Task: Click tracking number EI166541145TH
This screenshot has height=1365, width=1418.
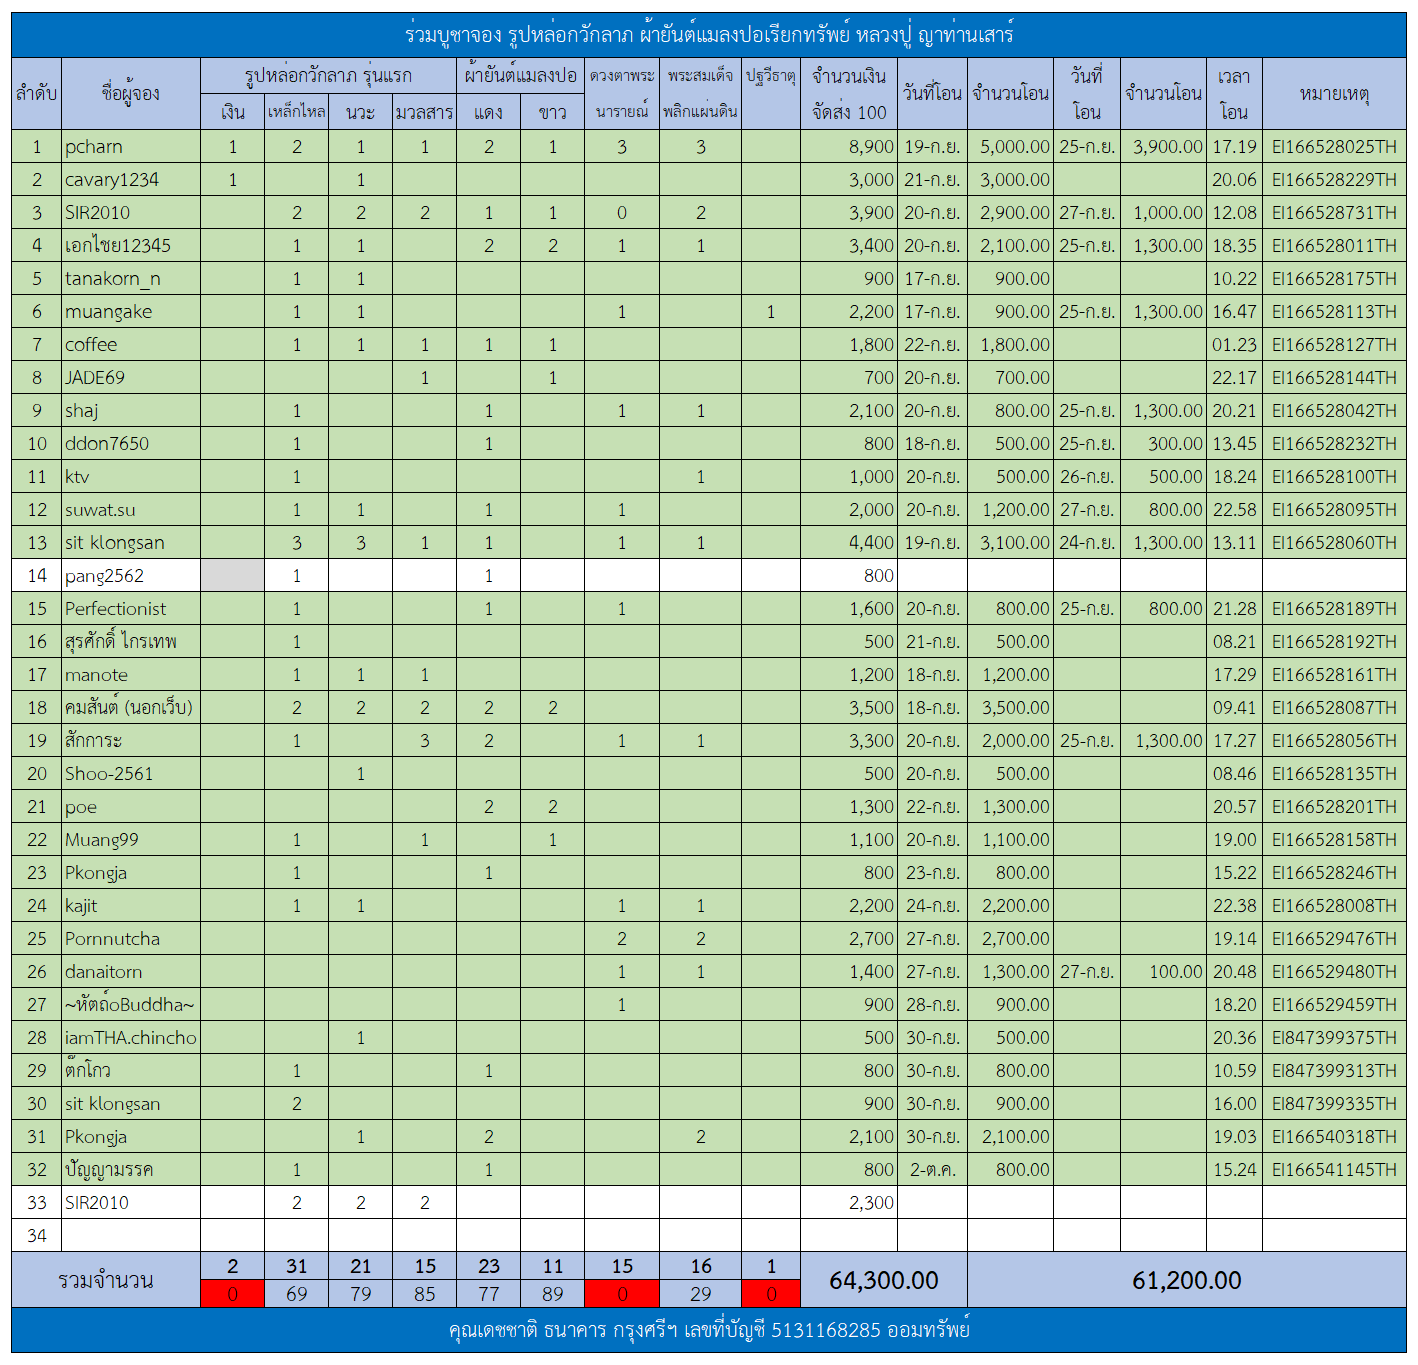Action: click(x=1334, y=1170)
